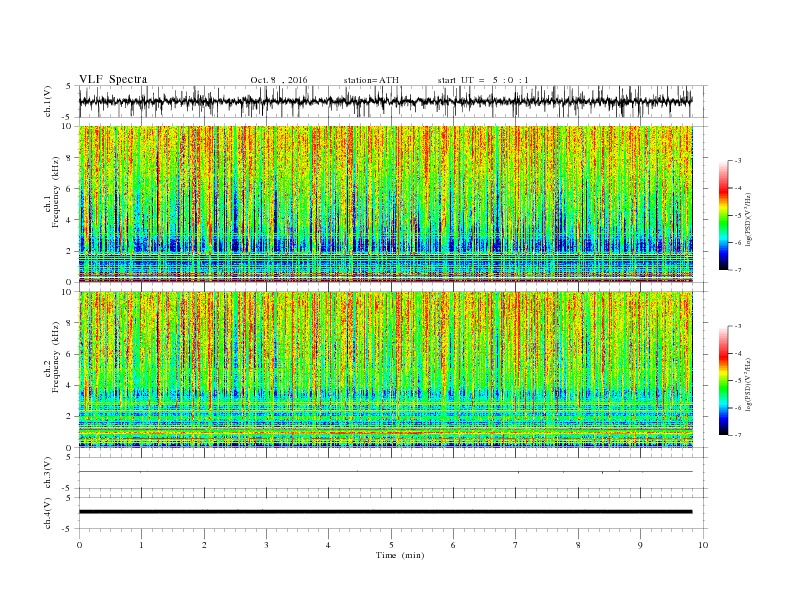Click the ch.2 color scale bar
Image resolution: width=792 pixels, height=612 pixels.
[x=723, y=381]
